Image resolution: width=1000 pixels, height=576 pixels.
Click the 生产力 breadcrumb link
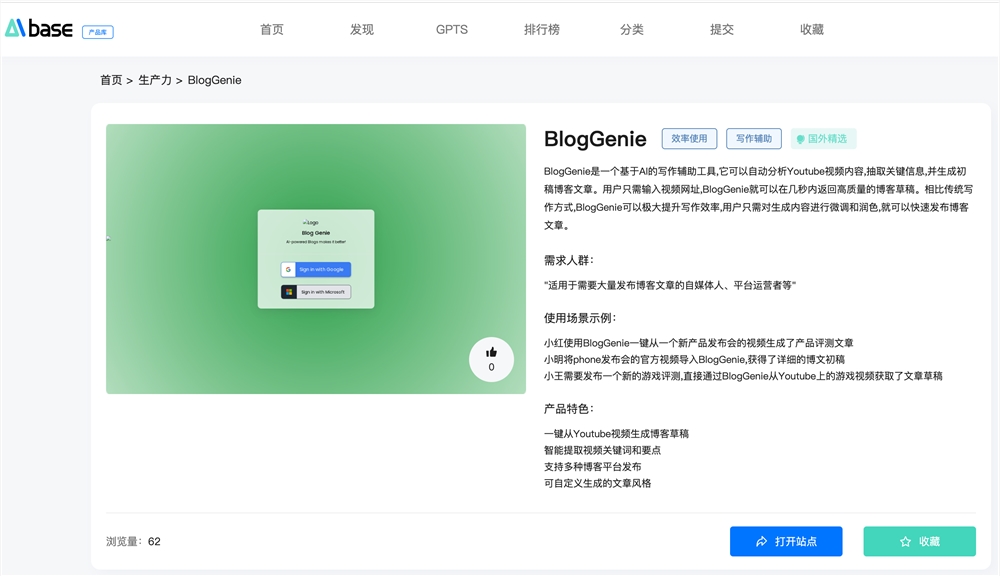155,80
